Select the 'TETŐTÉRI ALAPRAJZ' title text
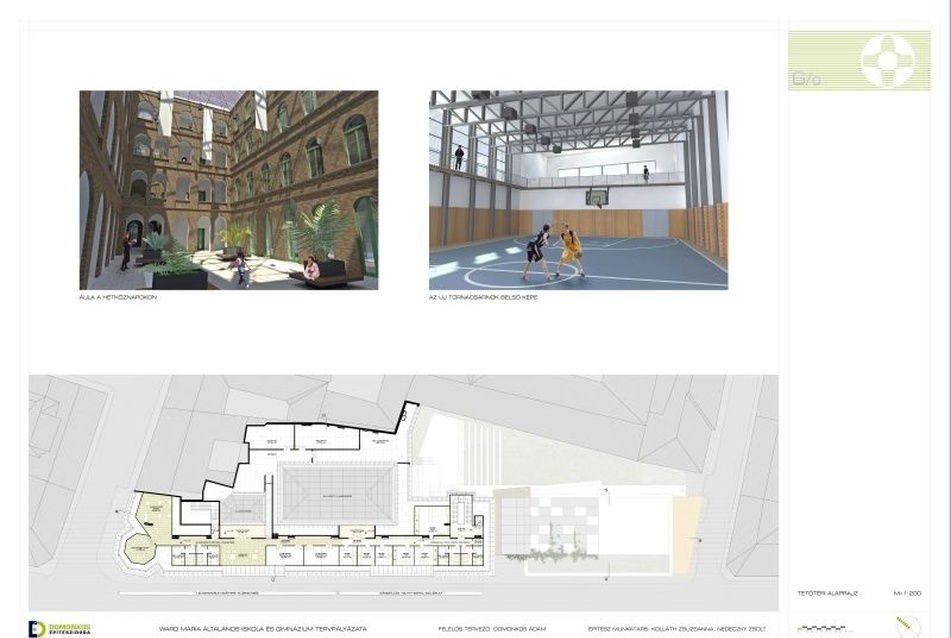951x638 pixels. pyautogui.click(x=827, y=593)
